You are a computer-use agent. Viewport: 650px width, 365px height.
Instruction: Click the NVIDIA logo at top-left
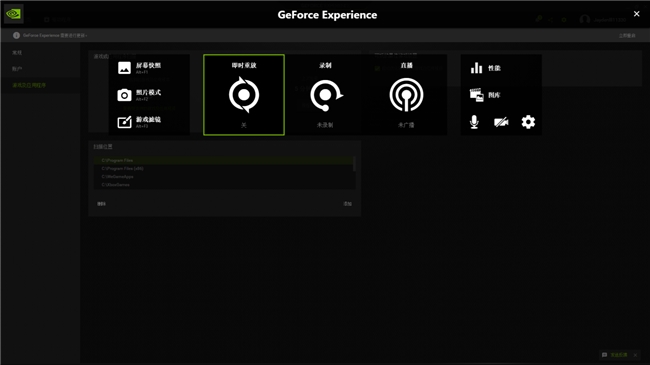click(x=14, y=14)
